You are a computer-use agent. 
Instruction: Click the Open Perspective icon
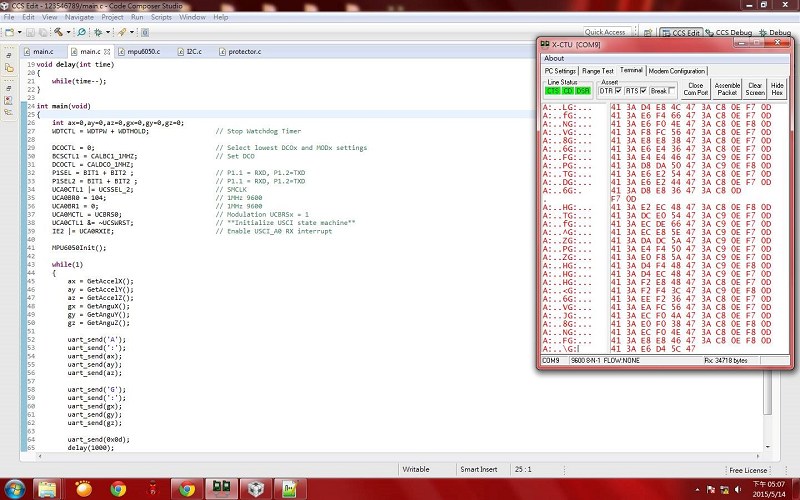(x=647, y=32)
